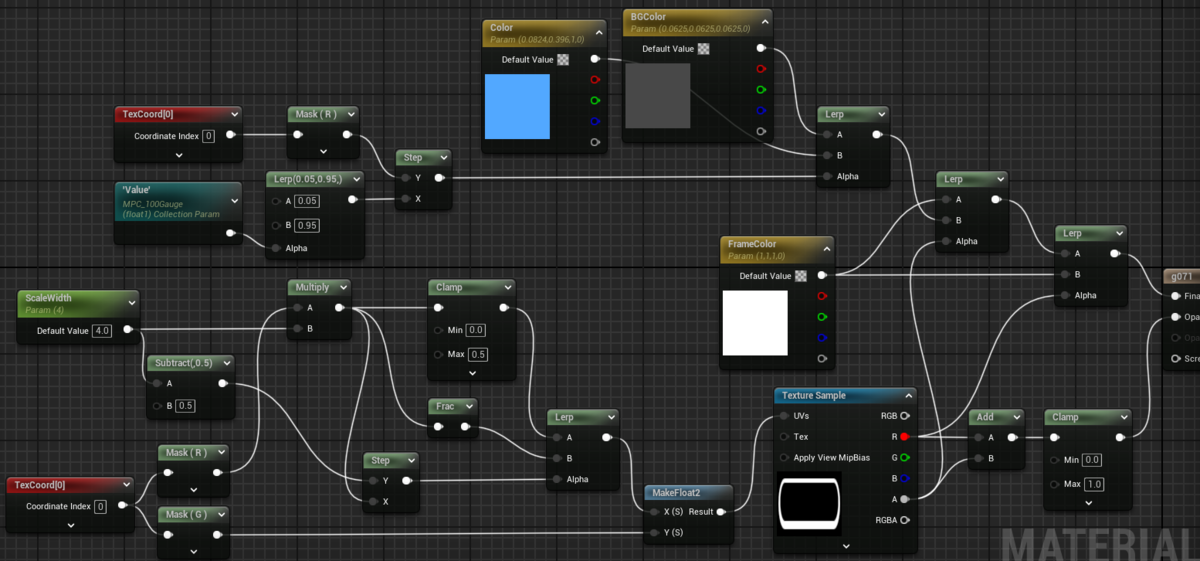Click the green channel pin on FrameColor node
The image size is (1200, 561).
(822, 317)
